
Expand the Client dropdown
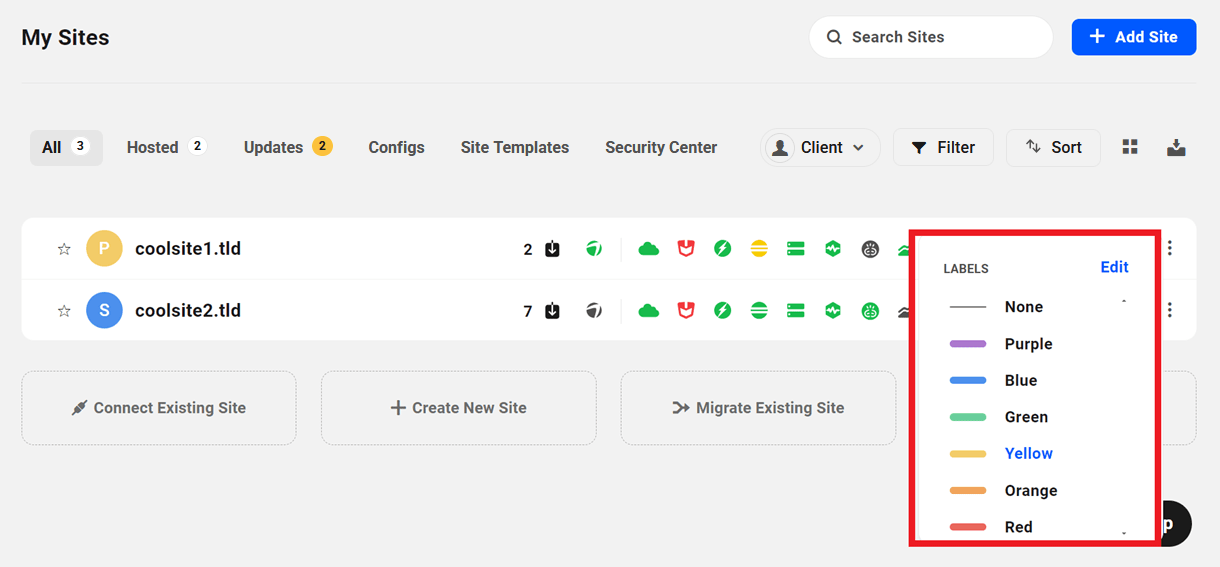[820, 147]
